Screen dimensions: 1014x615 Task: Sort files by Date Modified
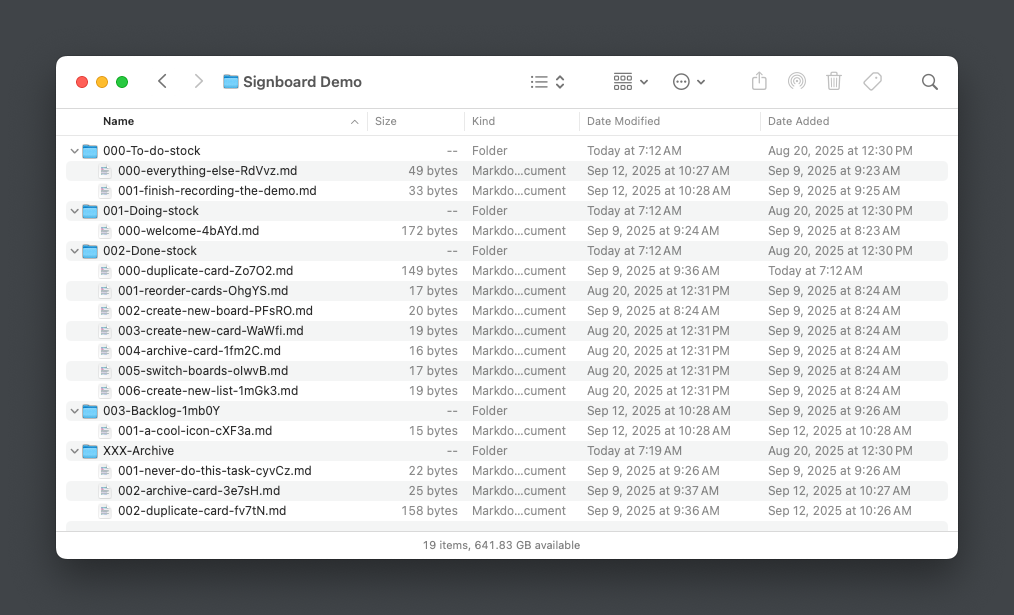coord(624,121)
